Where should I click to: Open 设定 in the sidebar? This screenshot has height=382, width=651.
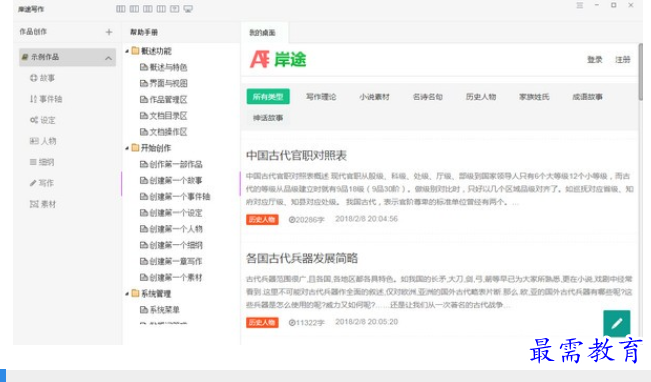click(x=42, y=120)
